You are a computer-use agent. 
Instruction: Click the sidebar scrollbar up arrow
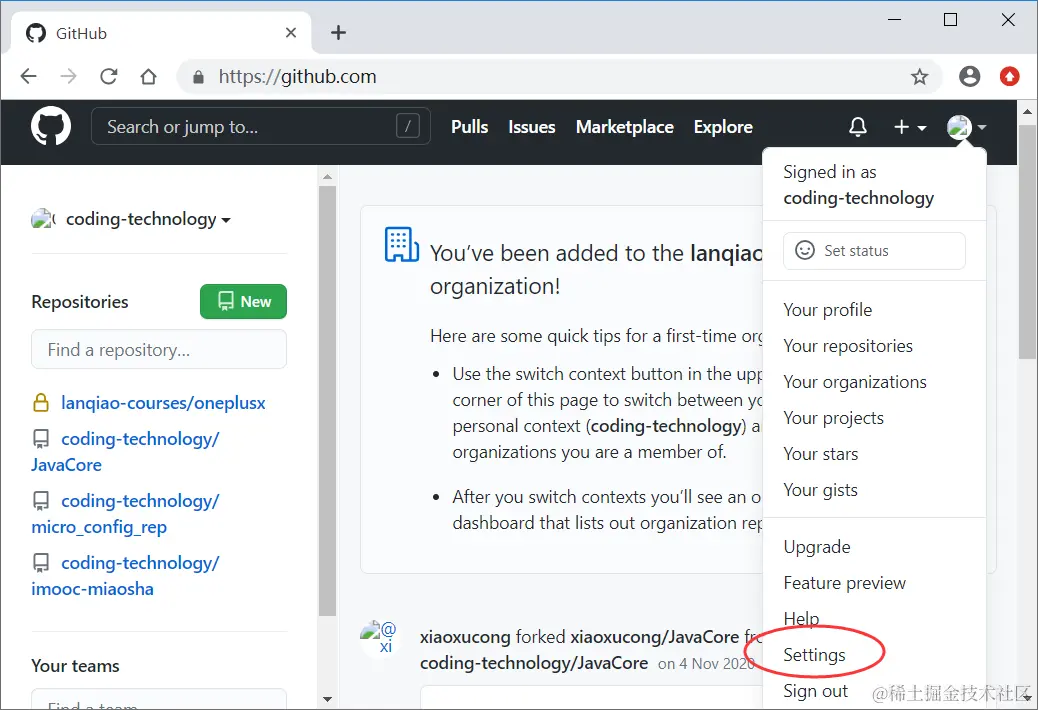327,177
